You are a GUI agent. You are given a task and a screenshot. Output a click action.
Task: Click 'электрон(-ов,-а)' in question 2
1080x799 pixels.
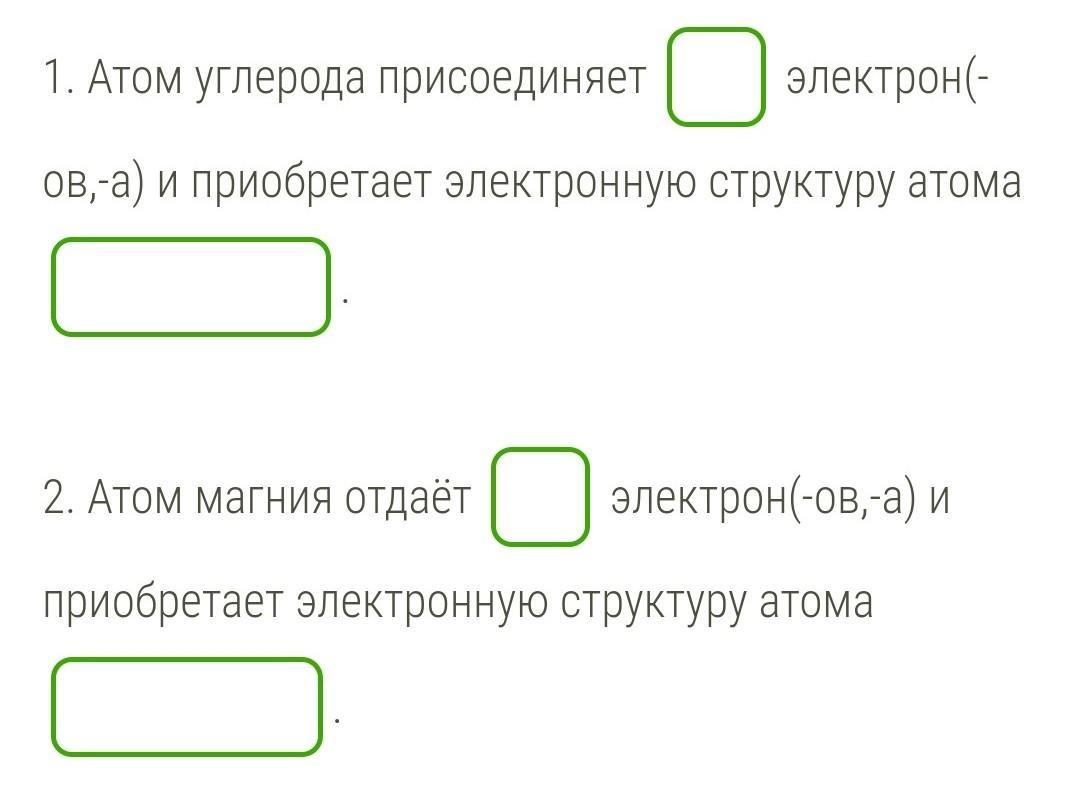click(x=764, y=498)
